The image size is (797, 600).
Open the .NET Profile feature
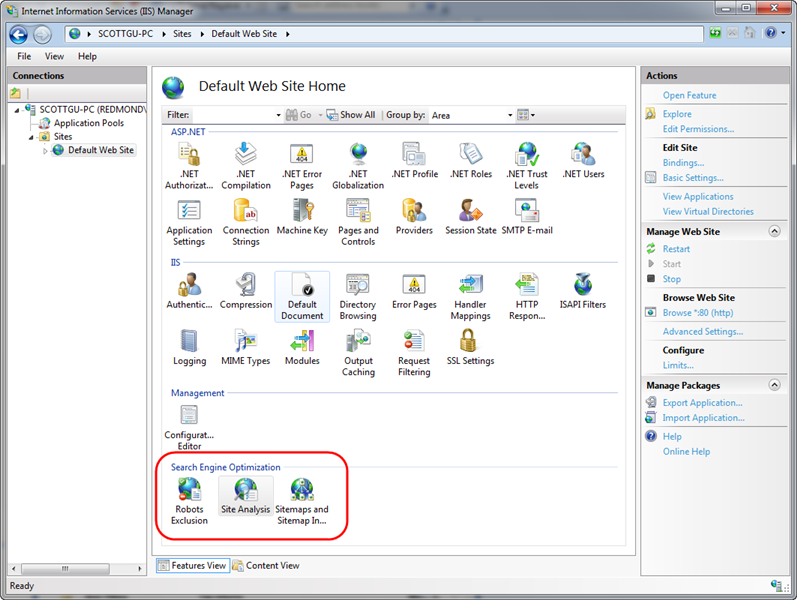coord(414,161)
